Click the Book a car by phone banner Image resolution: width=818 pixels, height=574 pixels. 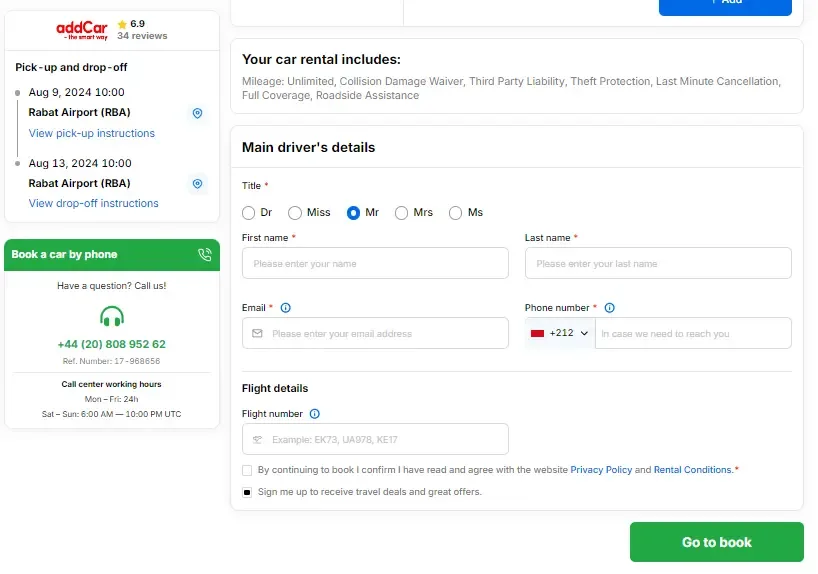(x=112, y=255)
